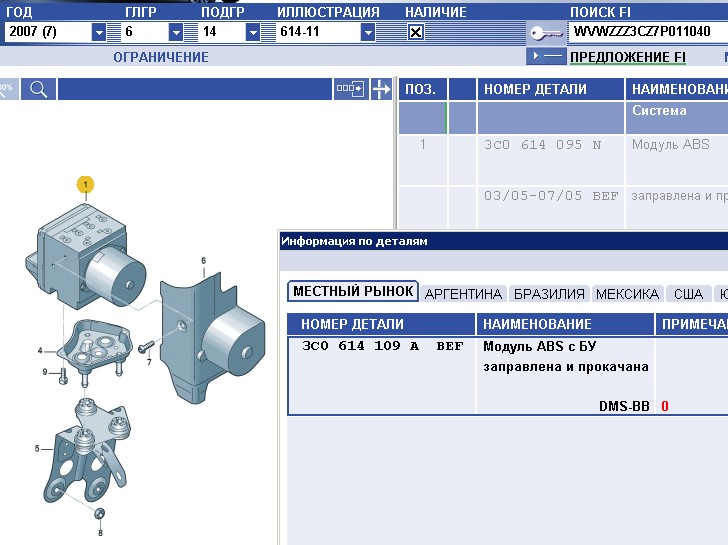Expand the ИЛЛЮСТРАЦИЯ dropdown list
The height and width of the screenshot is (545, 728).
click(368, 32)
